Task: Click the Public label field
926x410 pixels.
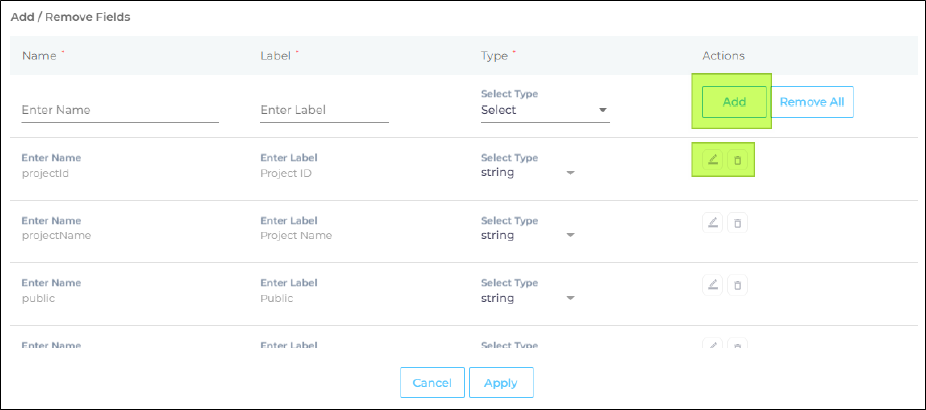Action: (277, 298)
